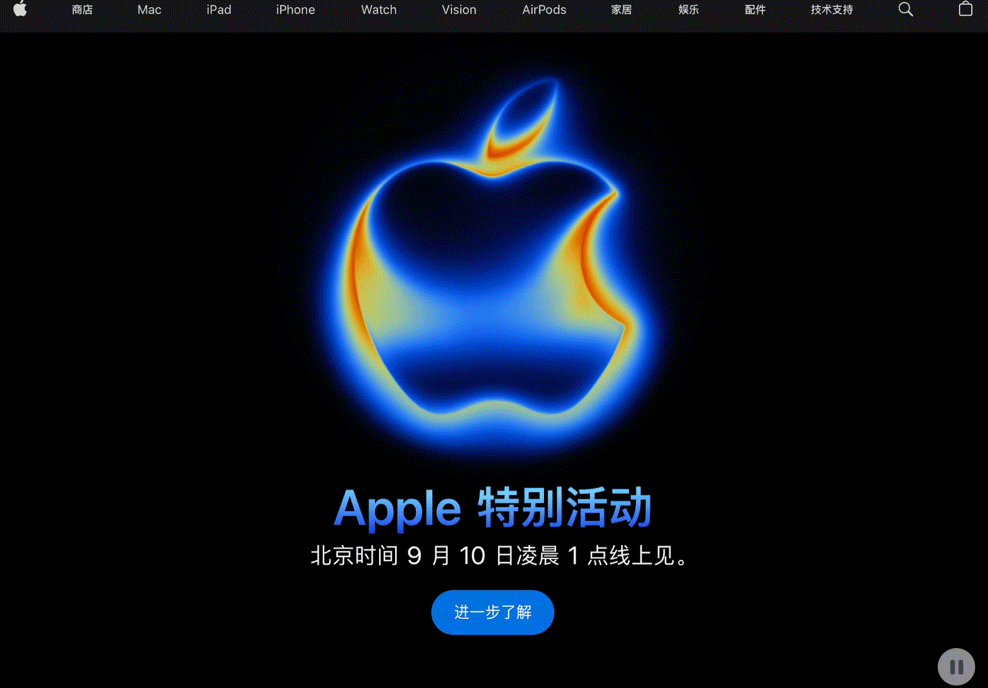This screenshot has width=988, height=688.
Task: Open the Watch menu item
Action: [379, 10]
